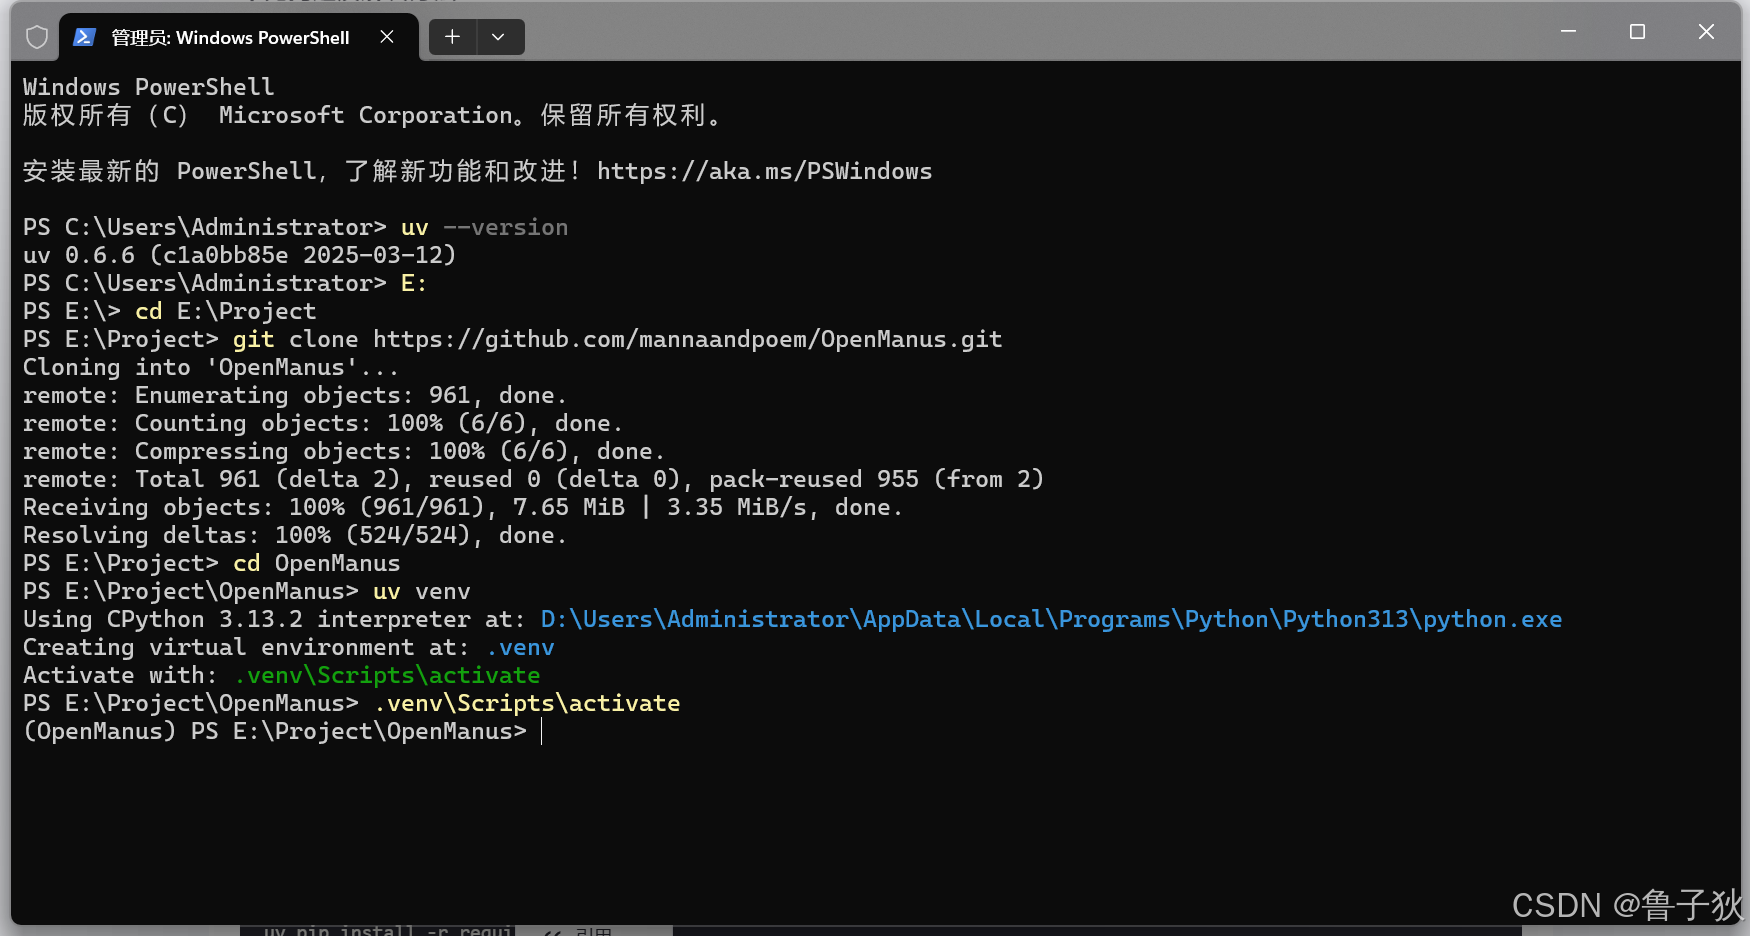Image resolution: width=1750 pixels, height=936 pixels.
Task: Click the 'Enumerating objects: 961' line
Action: pos(295,395)
